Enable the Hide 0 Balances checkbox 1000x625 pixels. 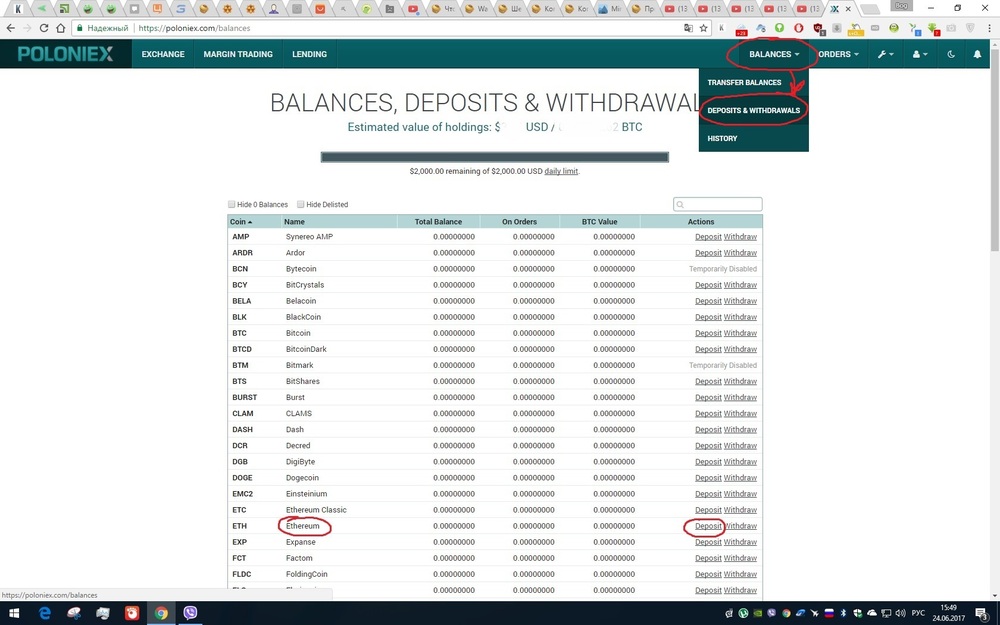pos(232,204)
